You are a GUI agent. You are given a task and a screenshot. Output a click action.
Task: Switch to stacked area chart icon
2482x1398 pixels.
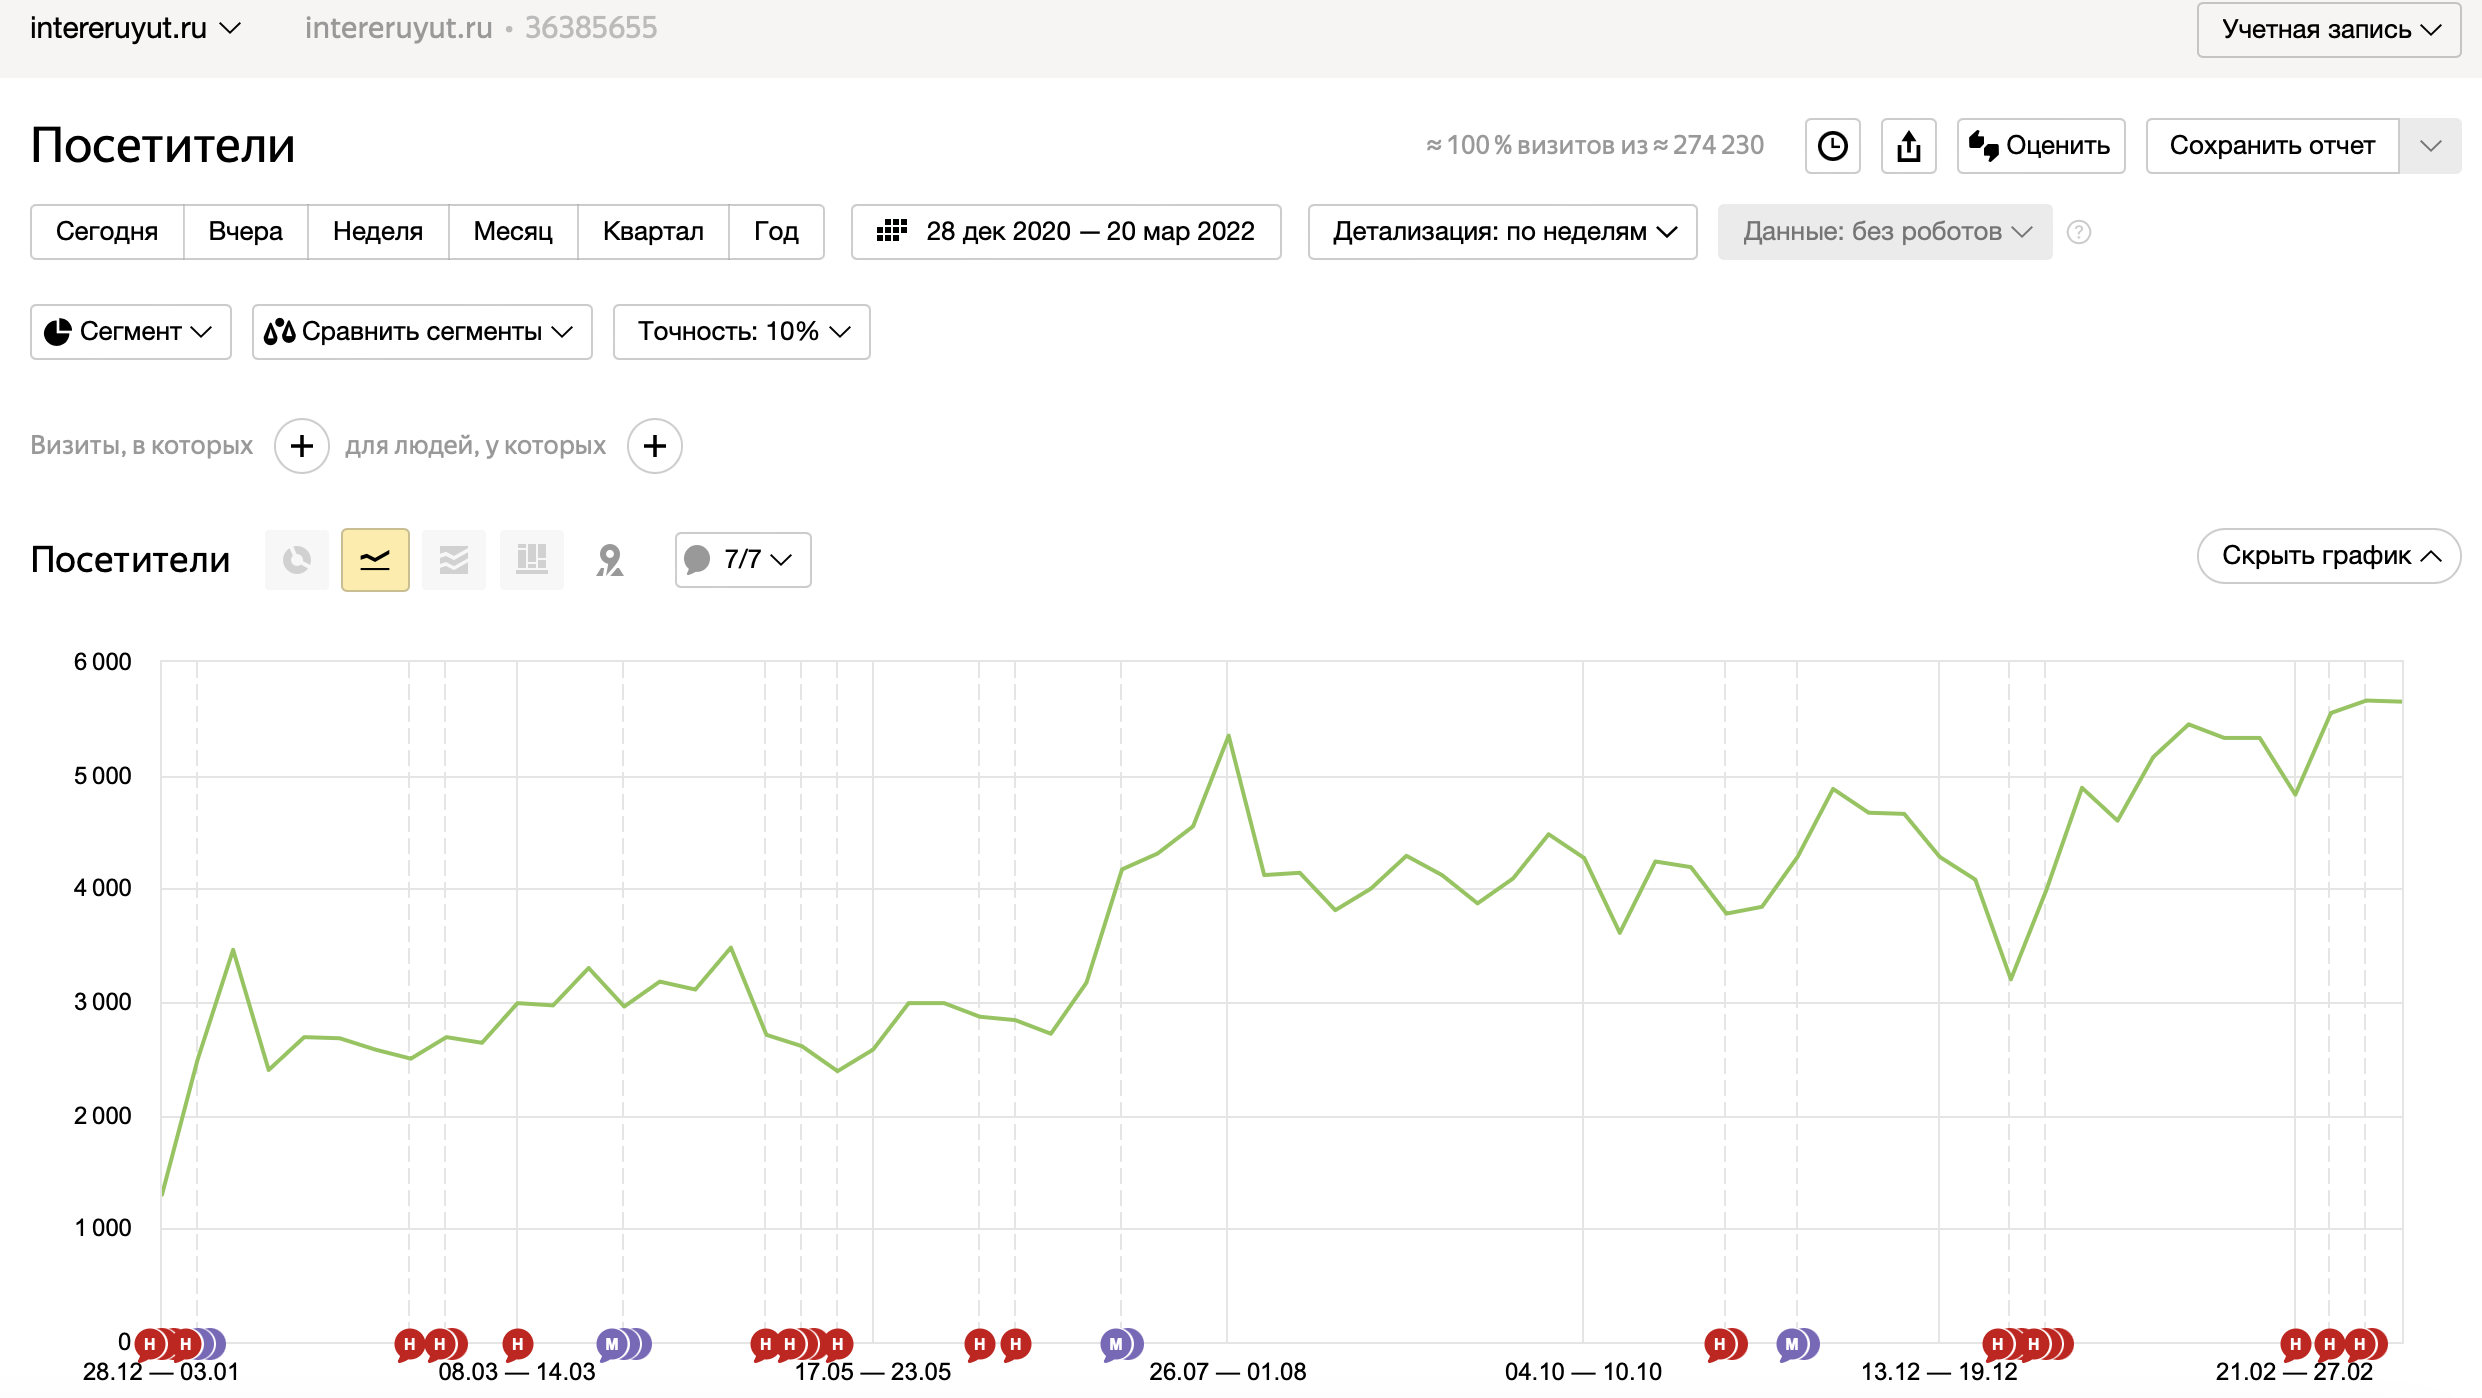tap(453, 560)
